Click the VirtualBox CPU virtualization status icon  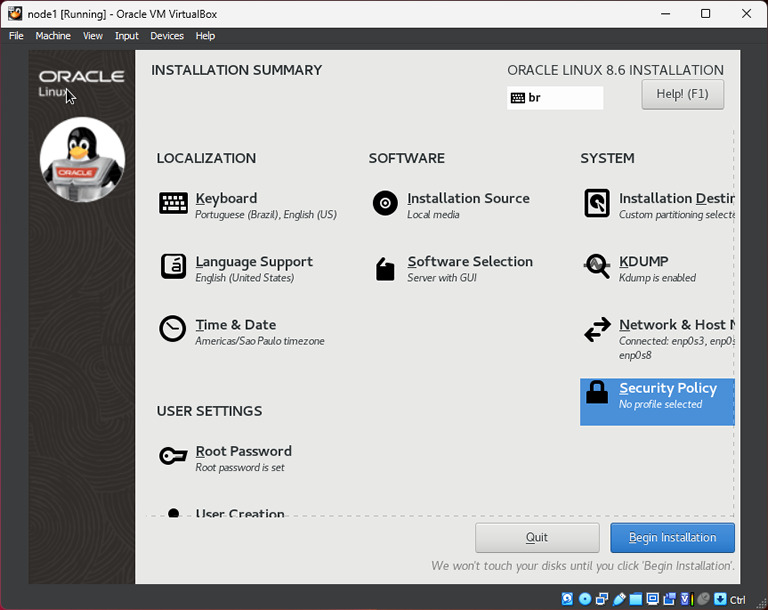[686, 599]
